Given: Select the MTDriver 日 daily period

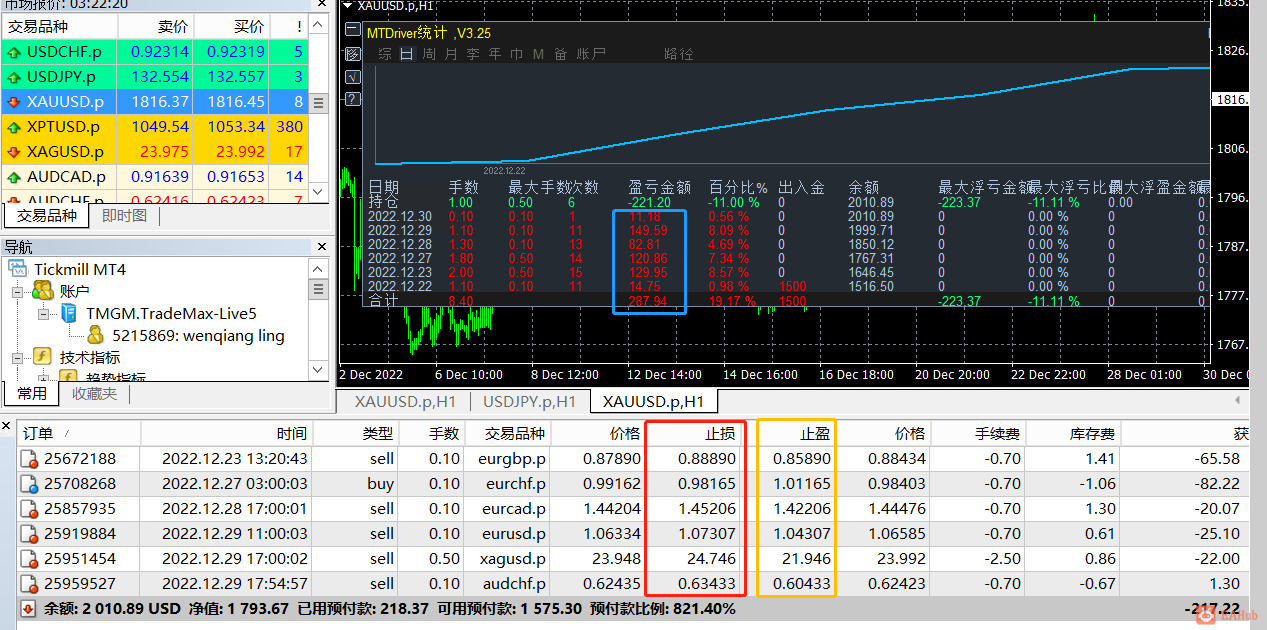Looking at the screenshot, I should point(407,54).
